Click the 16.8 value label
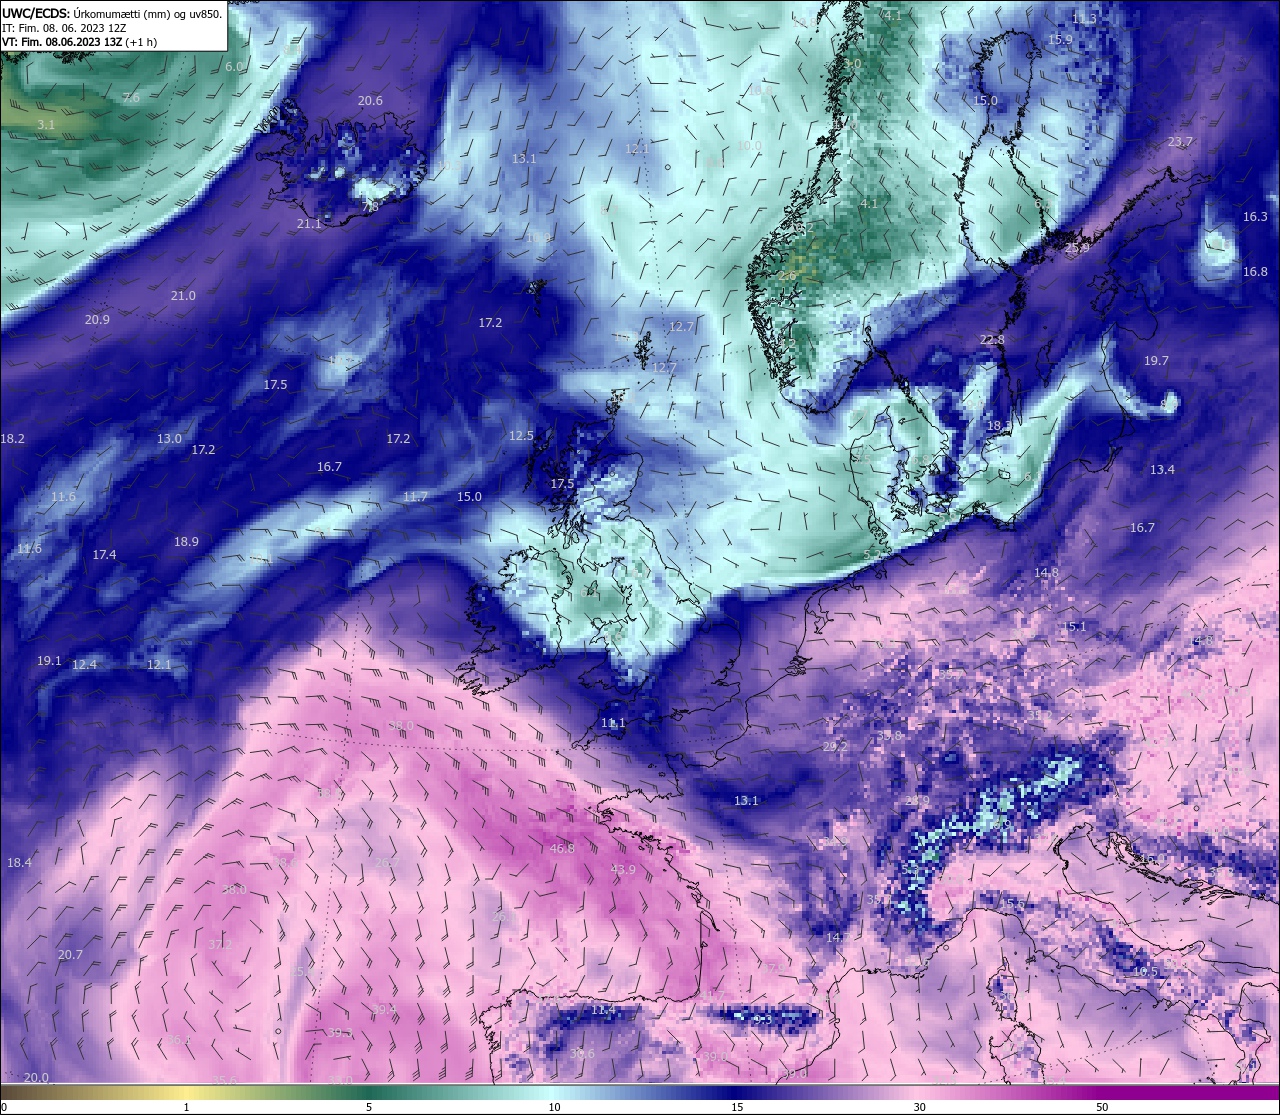The width and height of the screenshot is (1280, 1115). [1255, 271]
